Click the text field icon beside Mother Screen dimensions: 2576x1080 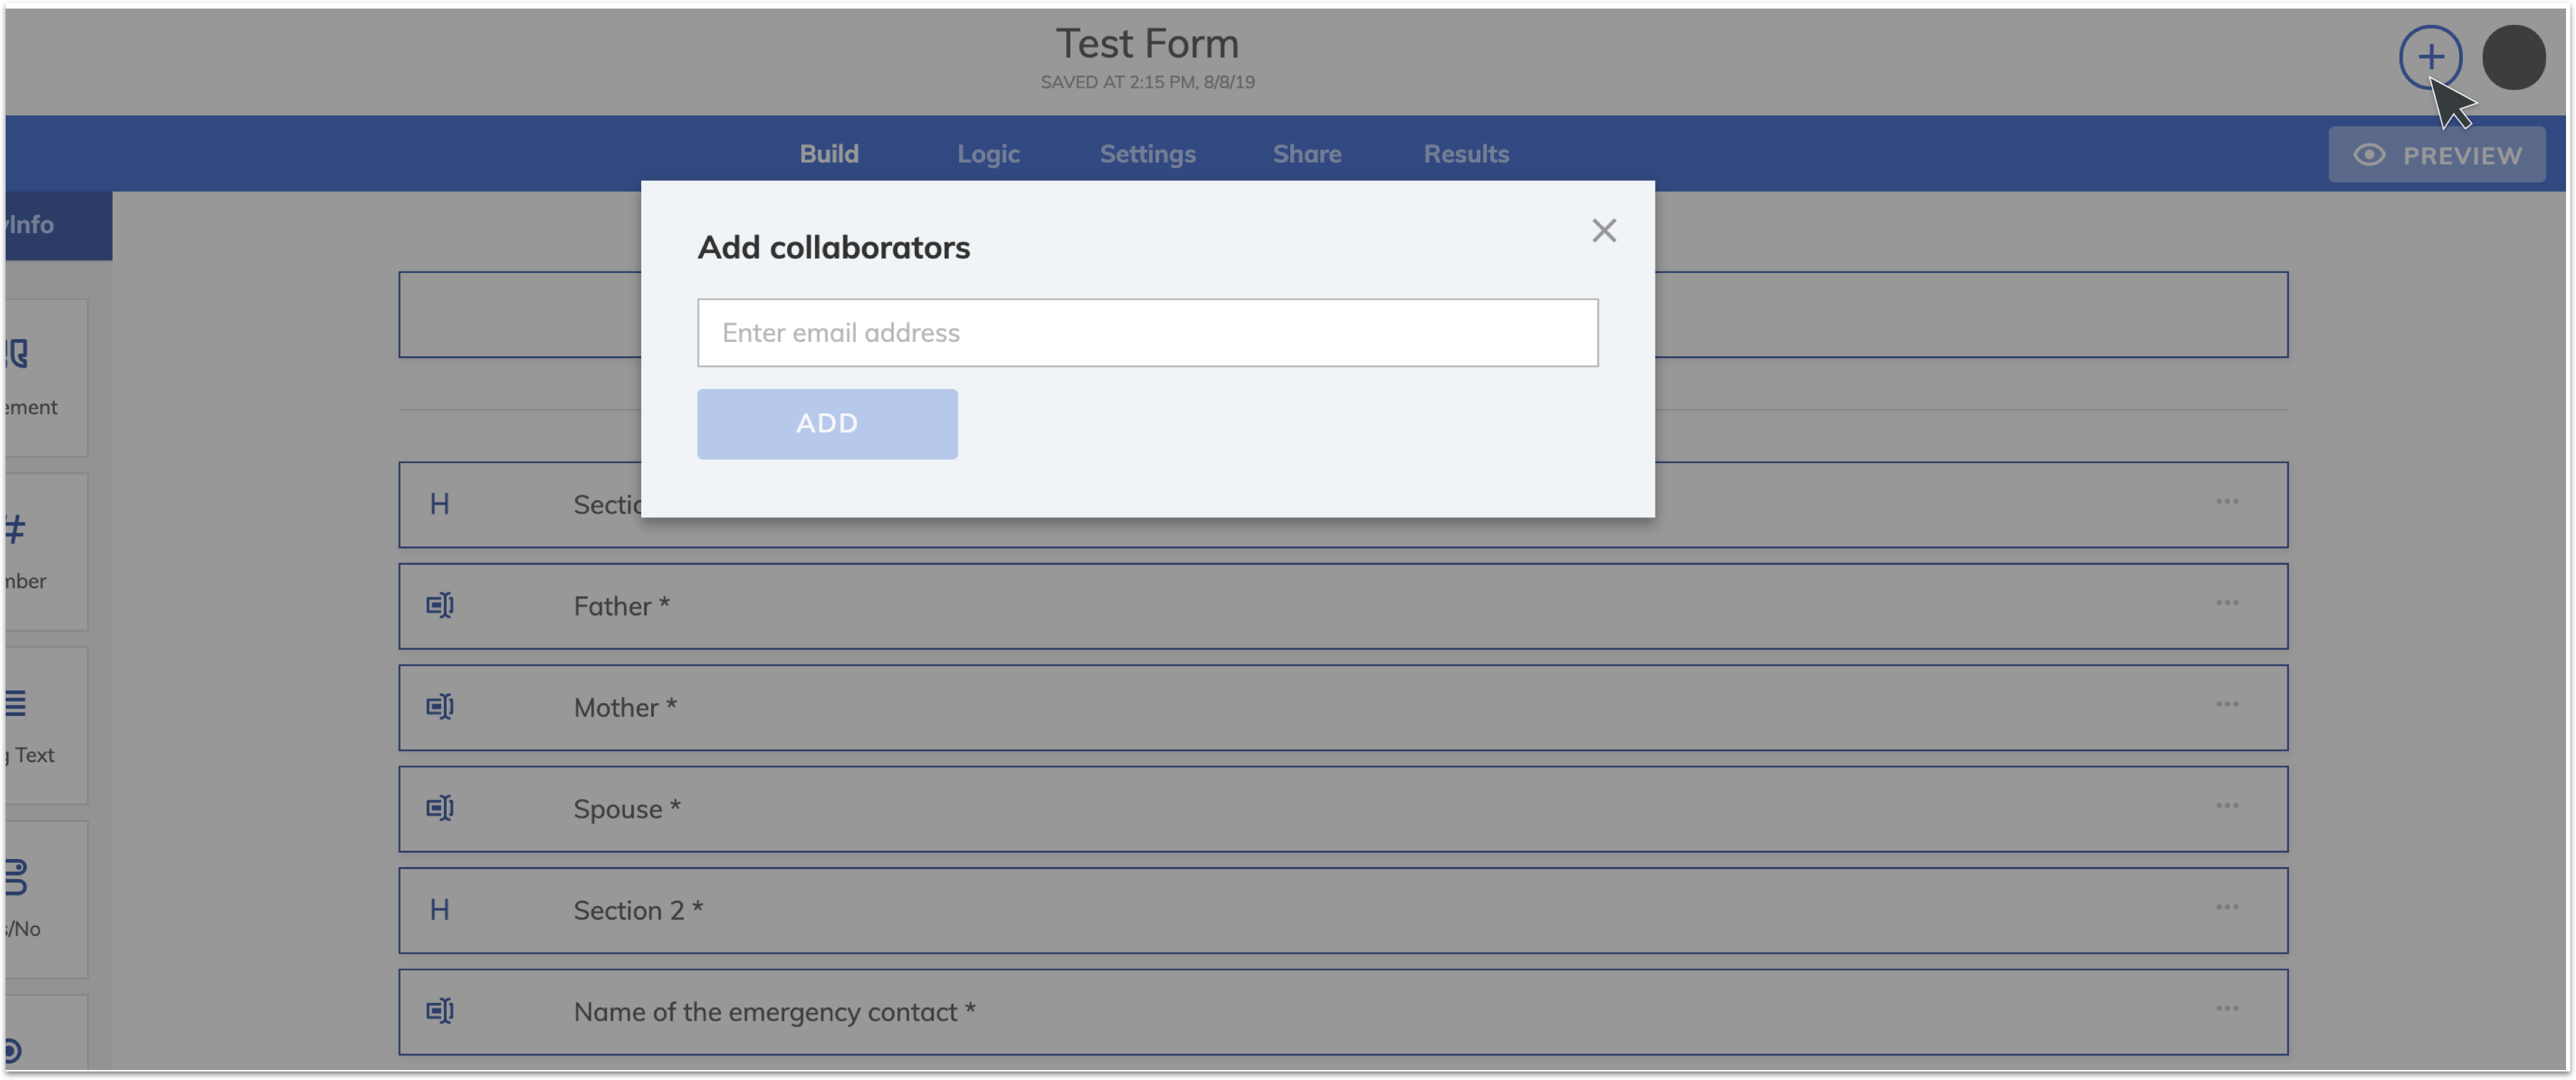point(440,707)
